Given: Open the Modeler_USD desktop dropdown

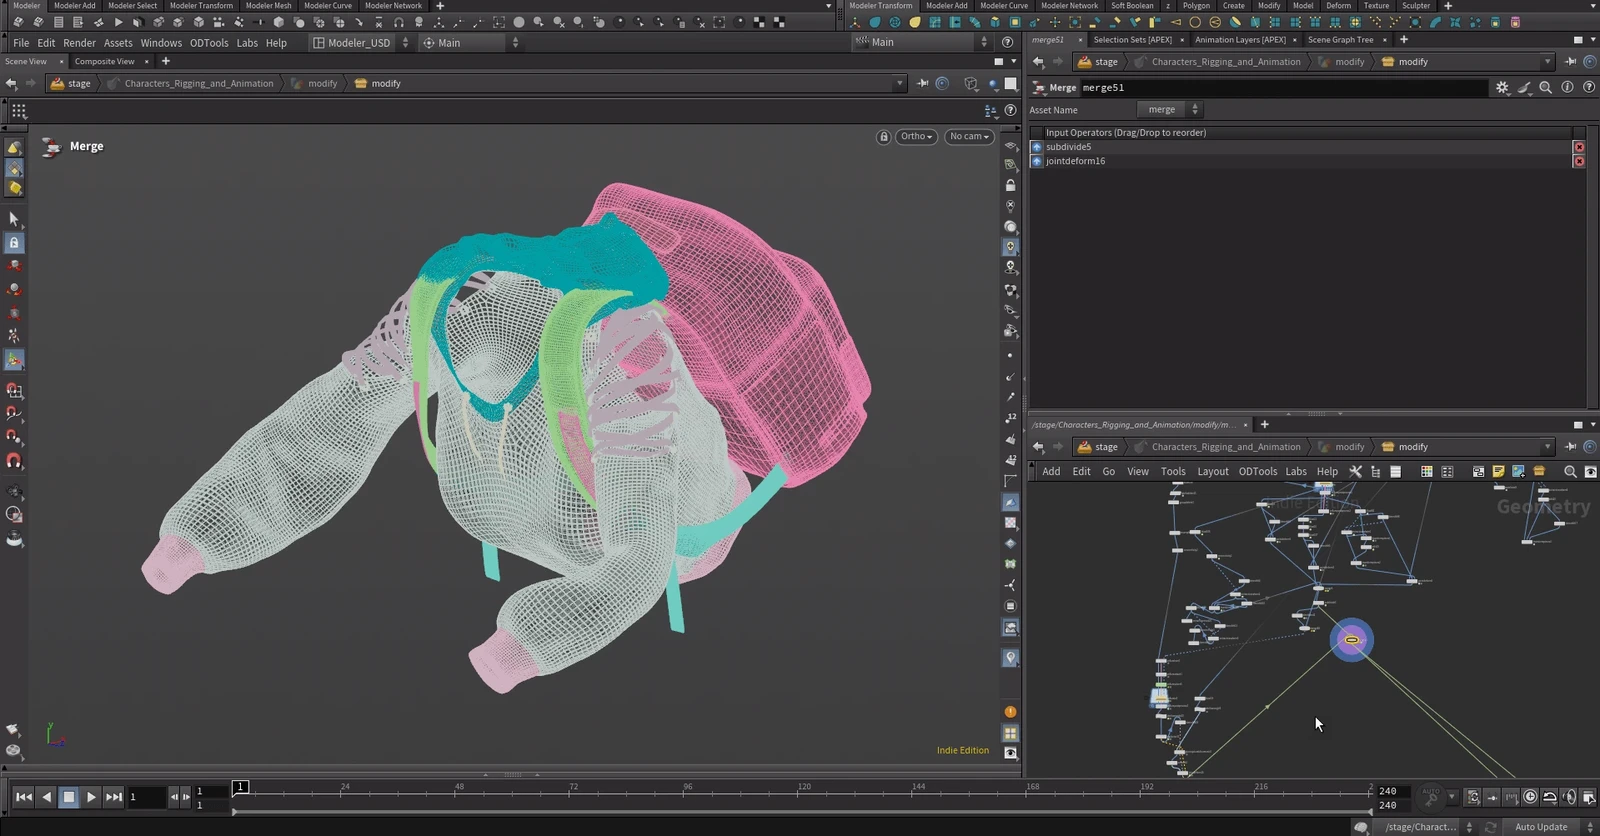Looking at the screenshot, I should (360, 43).
